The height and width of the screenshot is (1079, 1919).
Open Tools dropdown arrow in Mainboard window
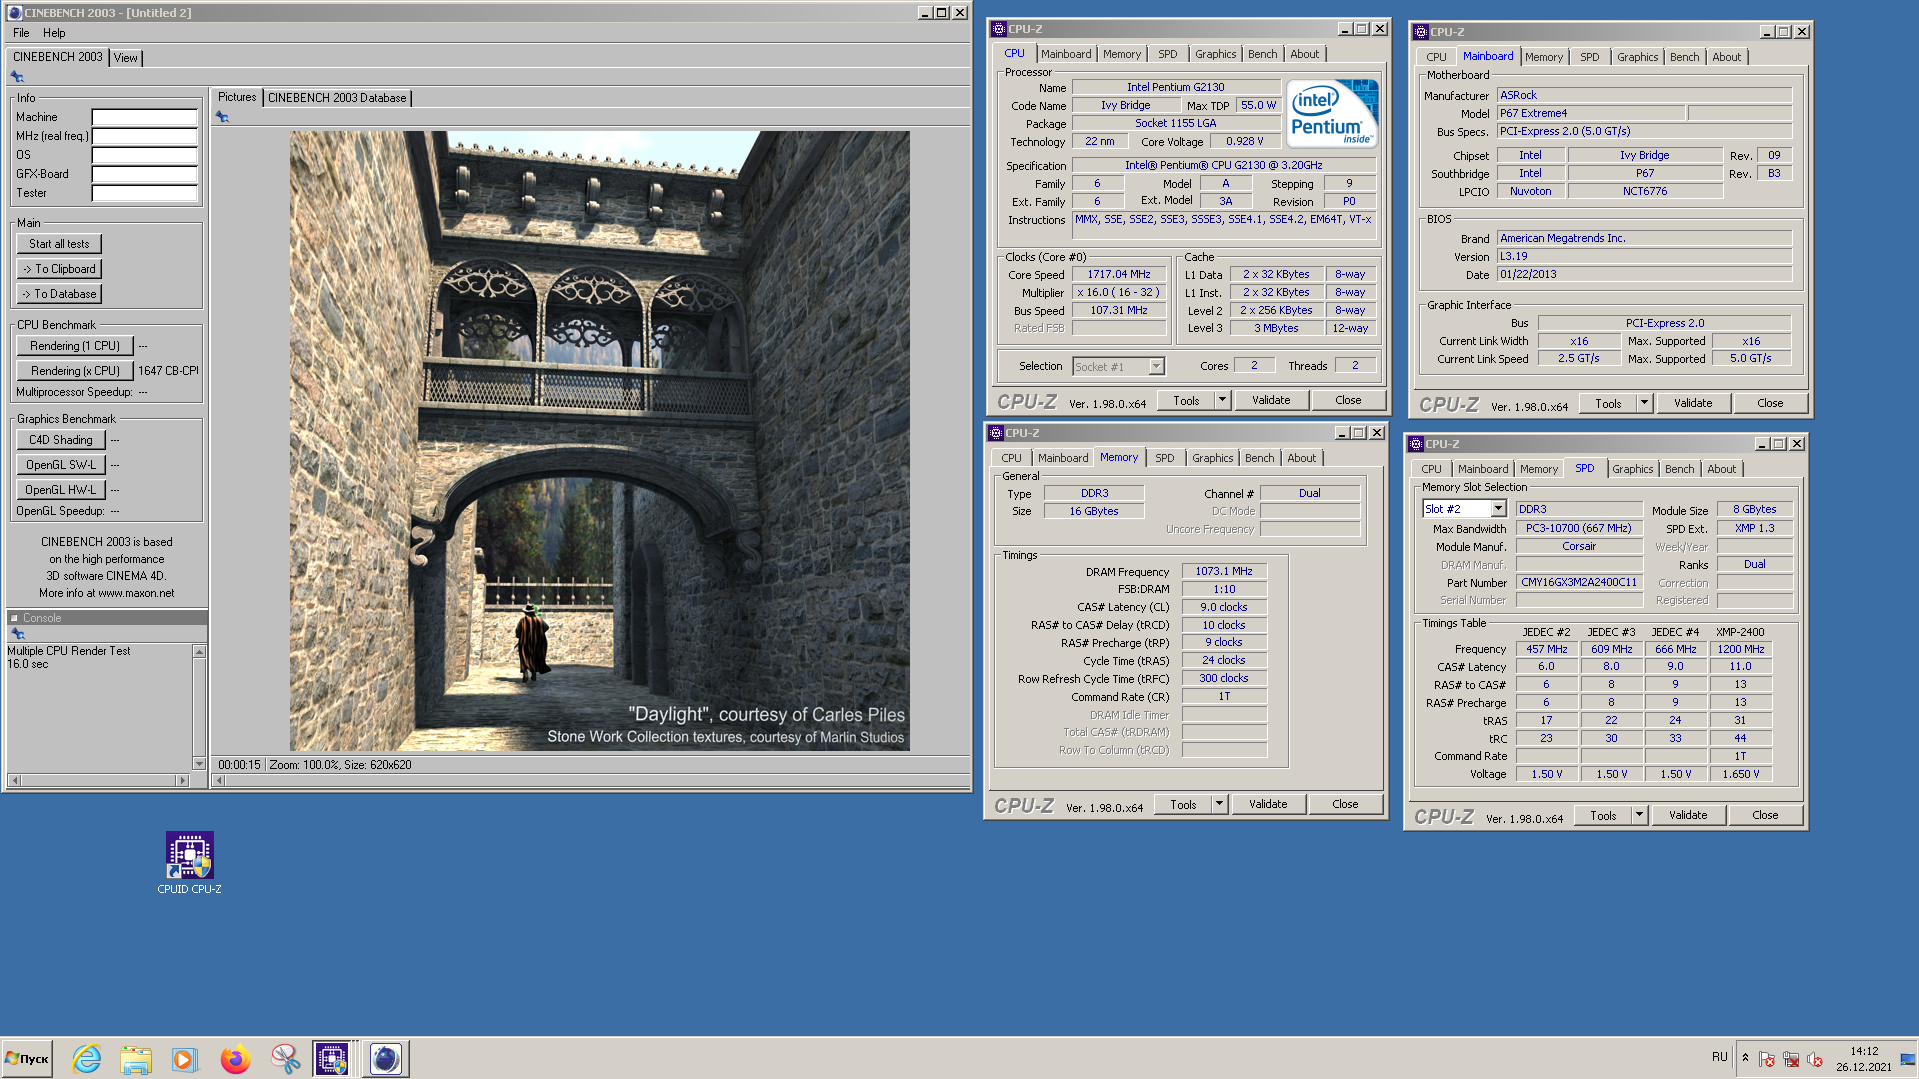tap(1644, 403)
